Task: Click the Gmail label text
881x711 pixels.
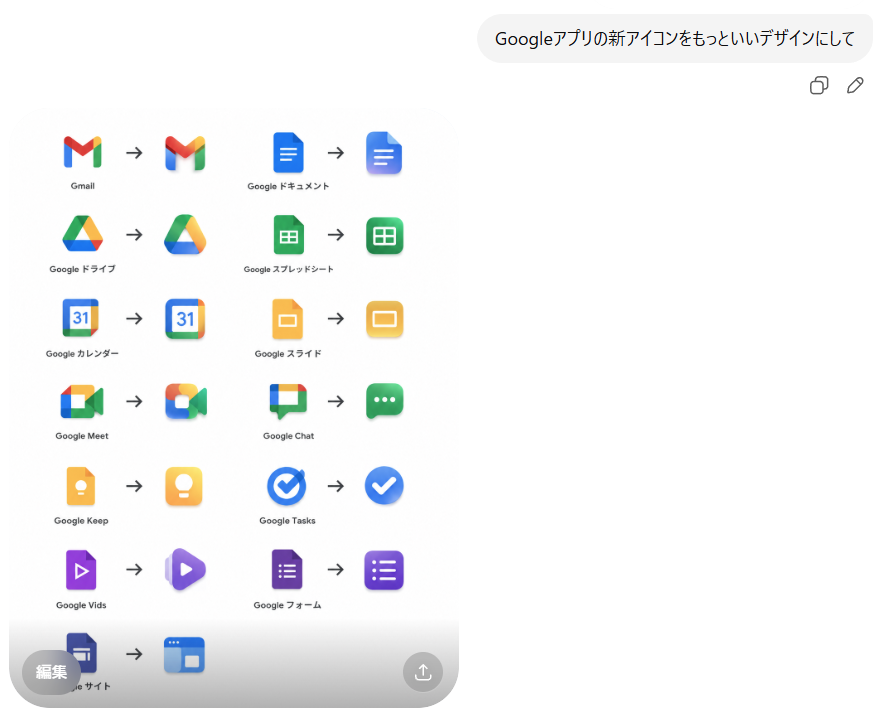Action: [83, 186]
